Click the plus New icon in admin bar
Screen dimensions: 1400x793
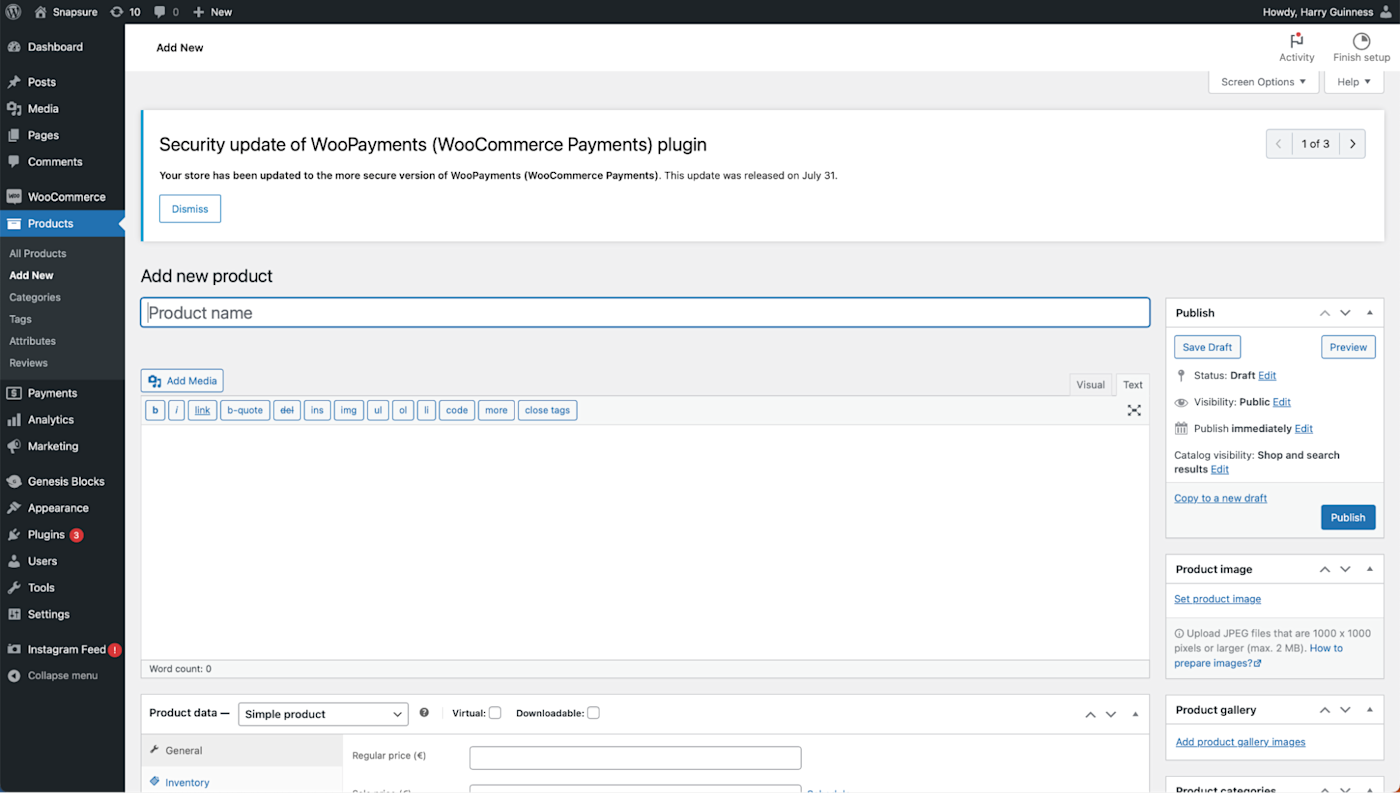click(198, 12)
